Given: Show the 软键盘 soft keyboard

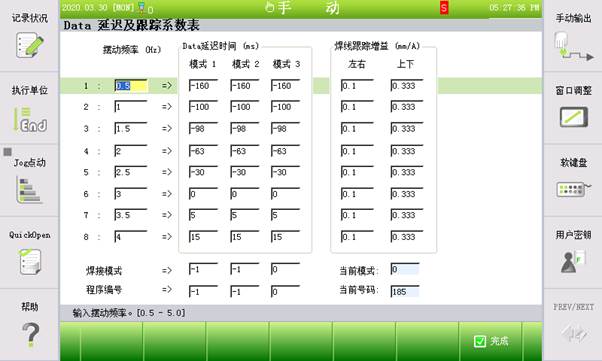Looking at the screenshot, I should (x=574, y=189).
